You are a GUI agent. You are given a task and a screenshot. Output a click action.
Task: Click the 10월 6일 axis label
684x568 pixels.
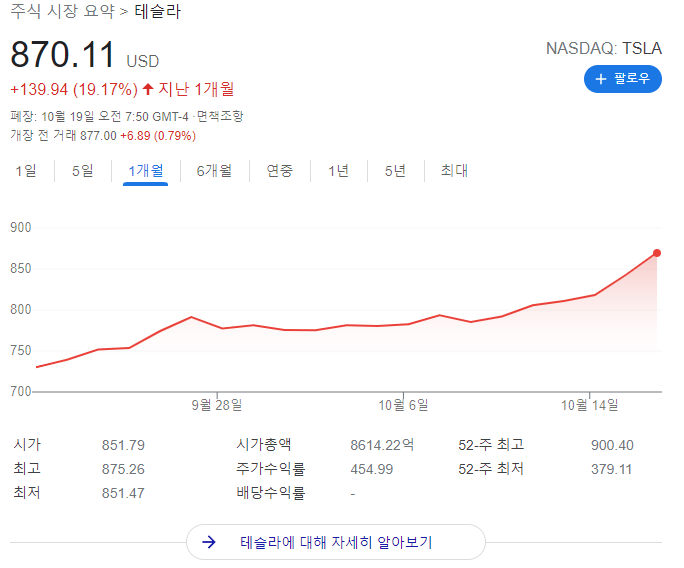[x=403, y=405]
